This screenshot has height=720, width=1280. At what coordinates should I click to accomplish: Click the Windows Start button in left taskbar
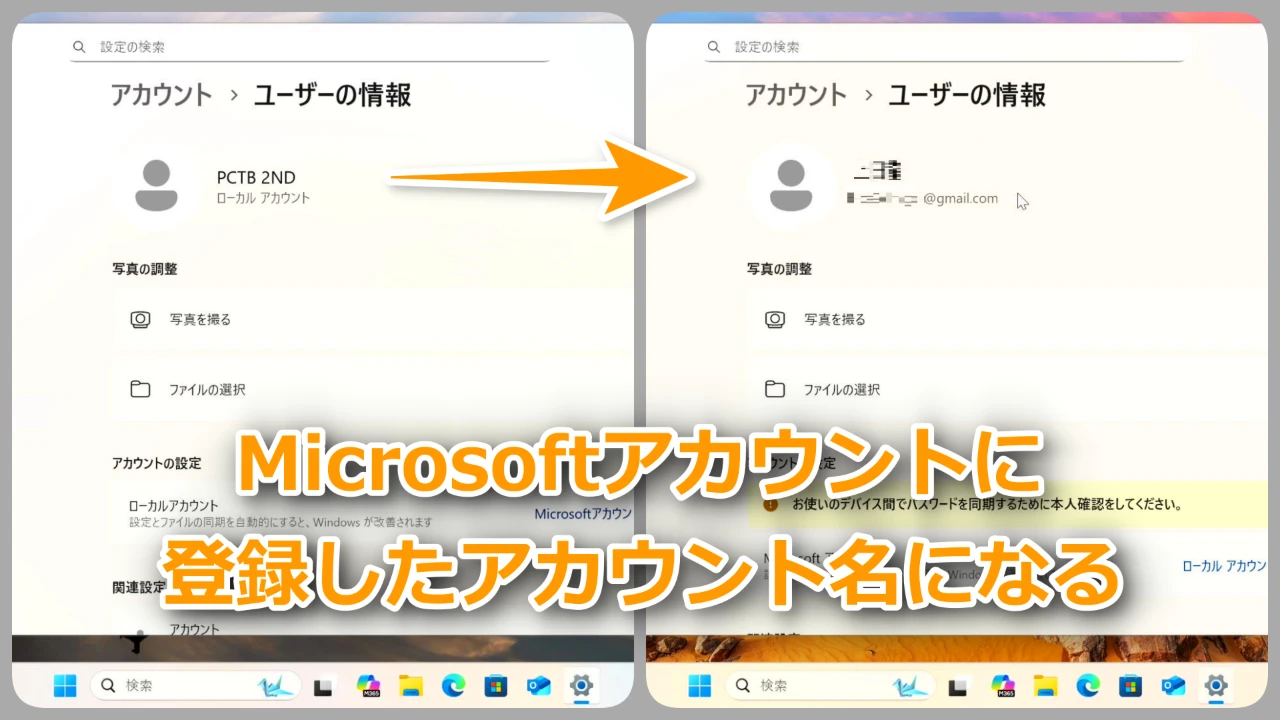65,686
